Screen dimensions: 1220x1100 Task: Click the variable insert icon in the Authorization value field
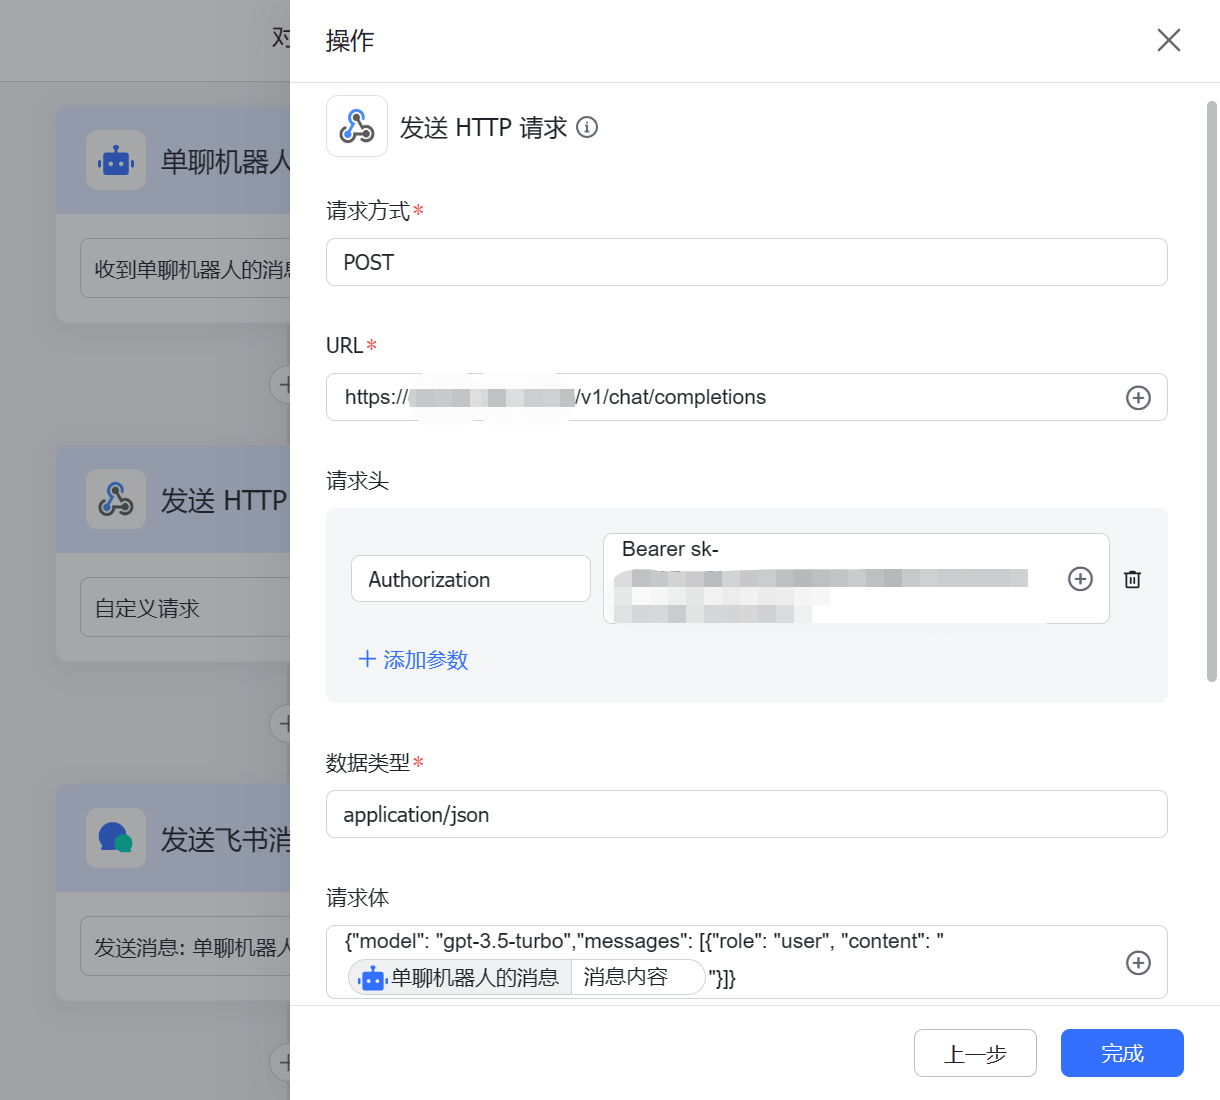click(x=1079, y=578)
